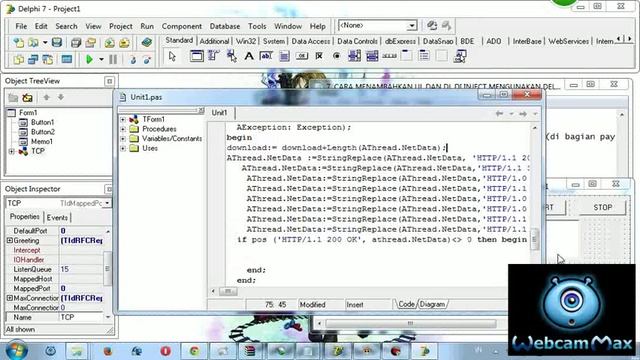Select the GroupBox component icon

(407, 56)
